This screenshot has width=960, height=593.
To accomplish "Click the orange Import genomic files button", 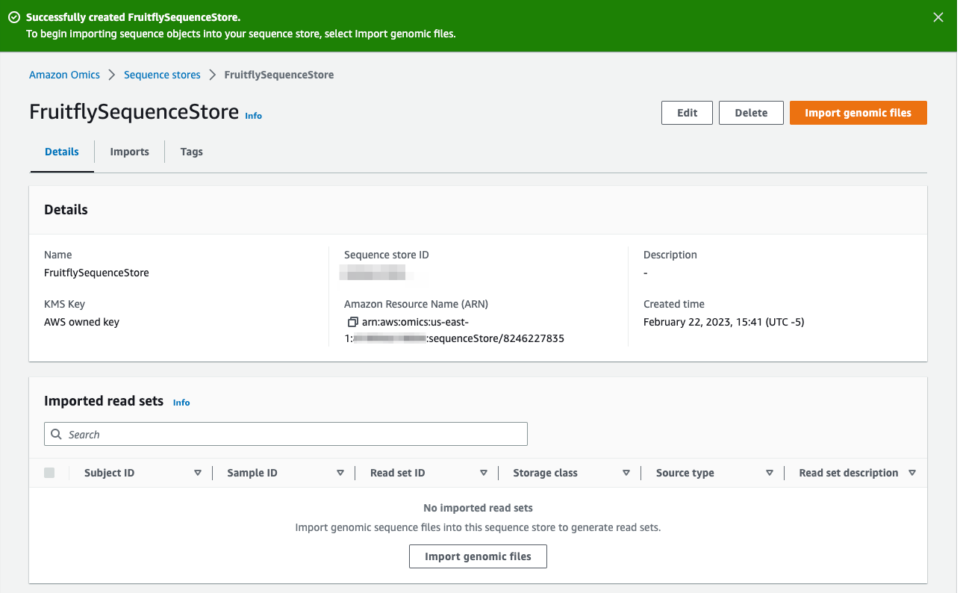I will [858, 112].
